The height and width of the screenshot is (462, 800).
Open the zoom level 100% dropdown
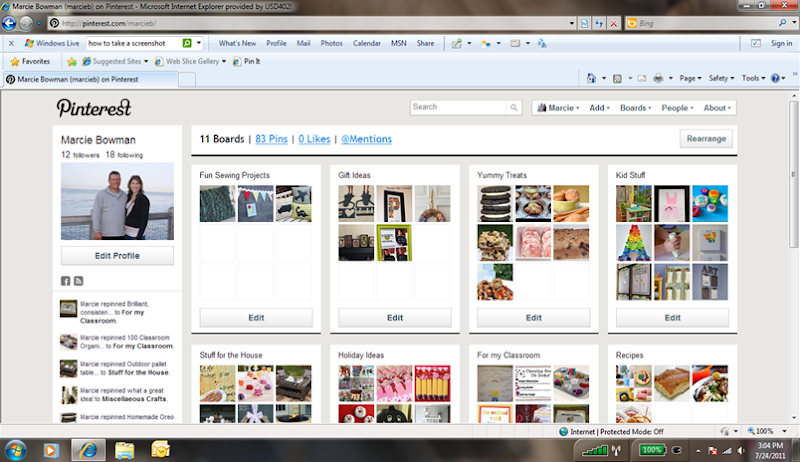(785, 431)
